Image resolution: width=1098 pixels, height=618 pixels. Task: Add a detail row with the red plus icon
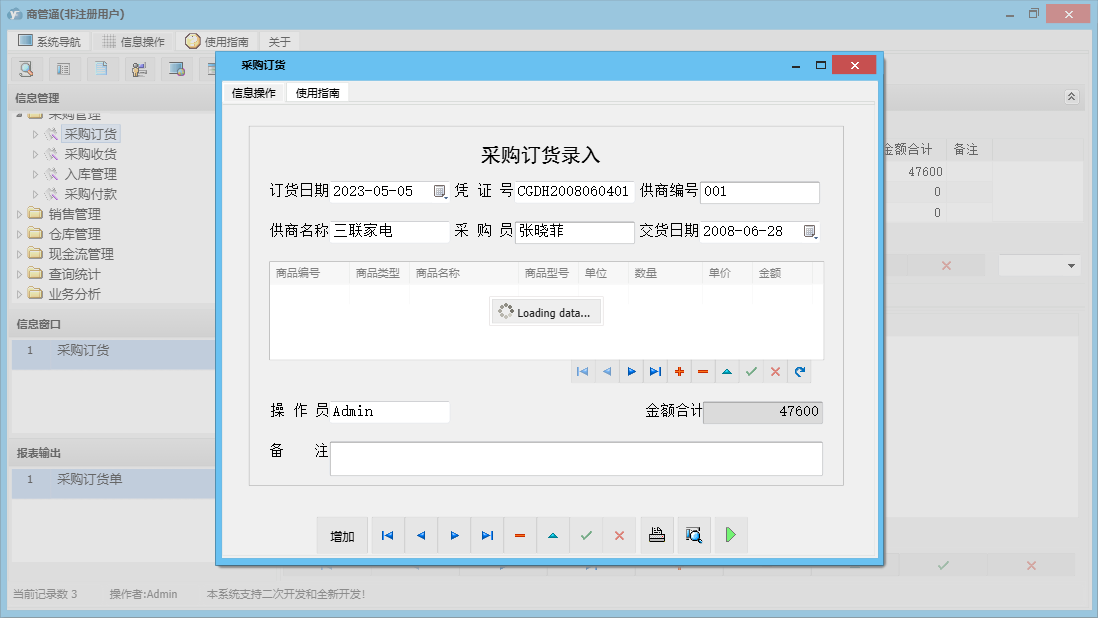679,371
